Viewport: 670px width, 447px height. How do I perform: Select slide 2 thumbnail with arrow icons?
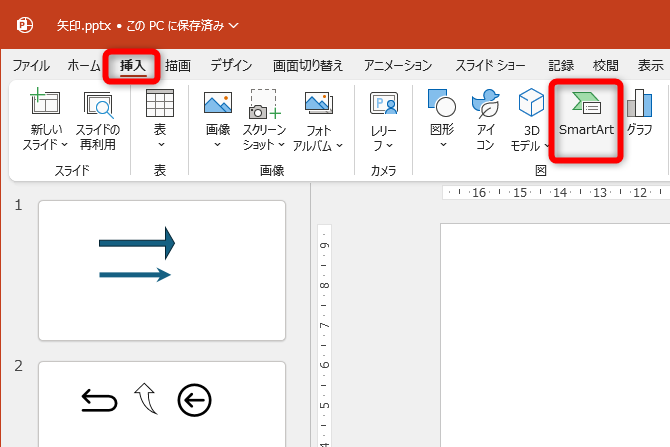(x=162, y=404)
